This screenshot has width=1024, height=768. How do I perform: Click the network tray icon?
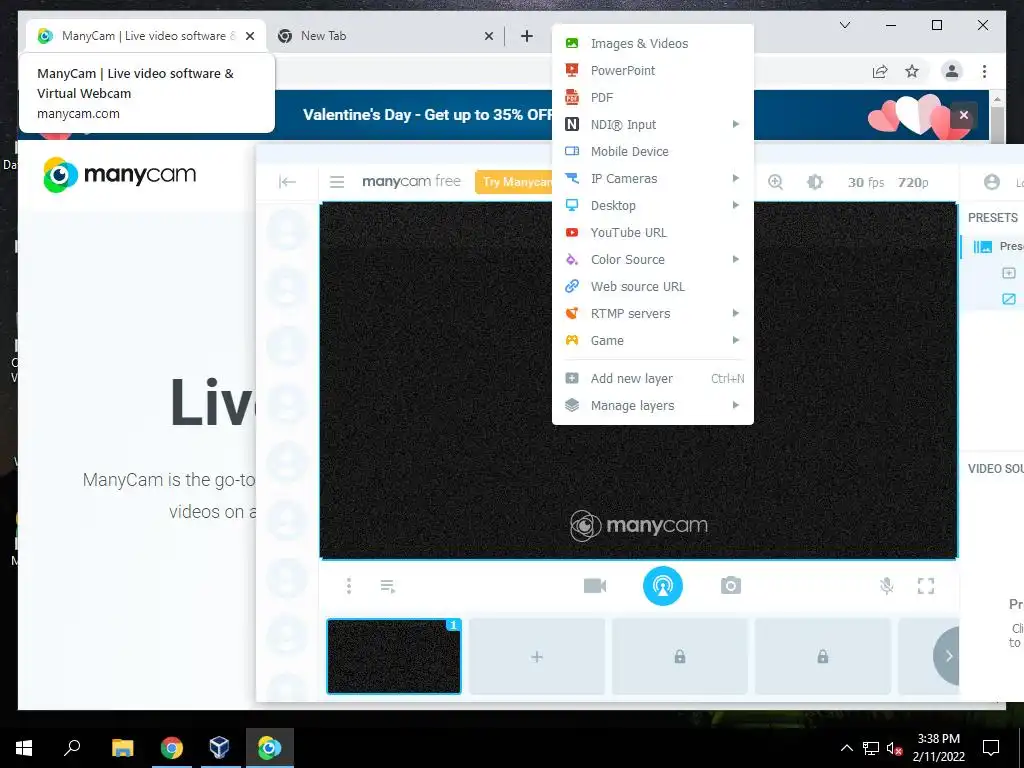point(871,748)
